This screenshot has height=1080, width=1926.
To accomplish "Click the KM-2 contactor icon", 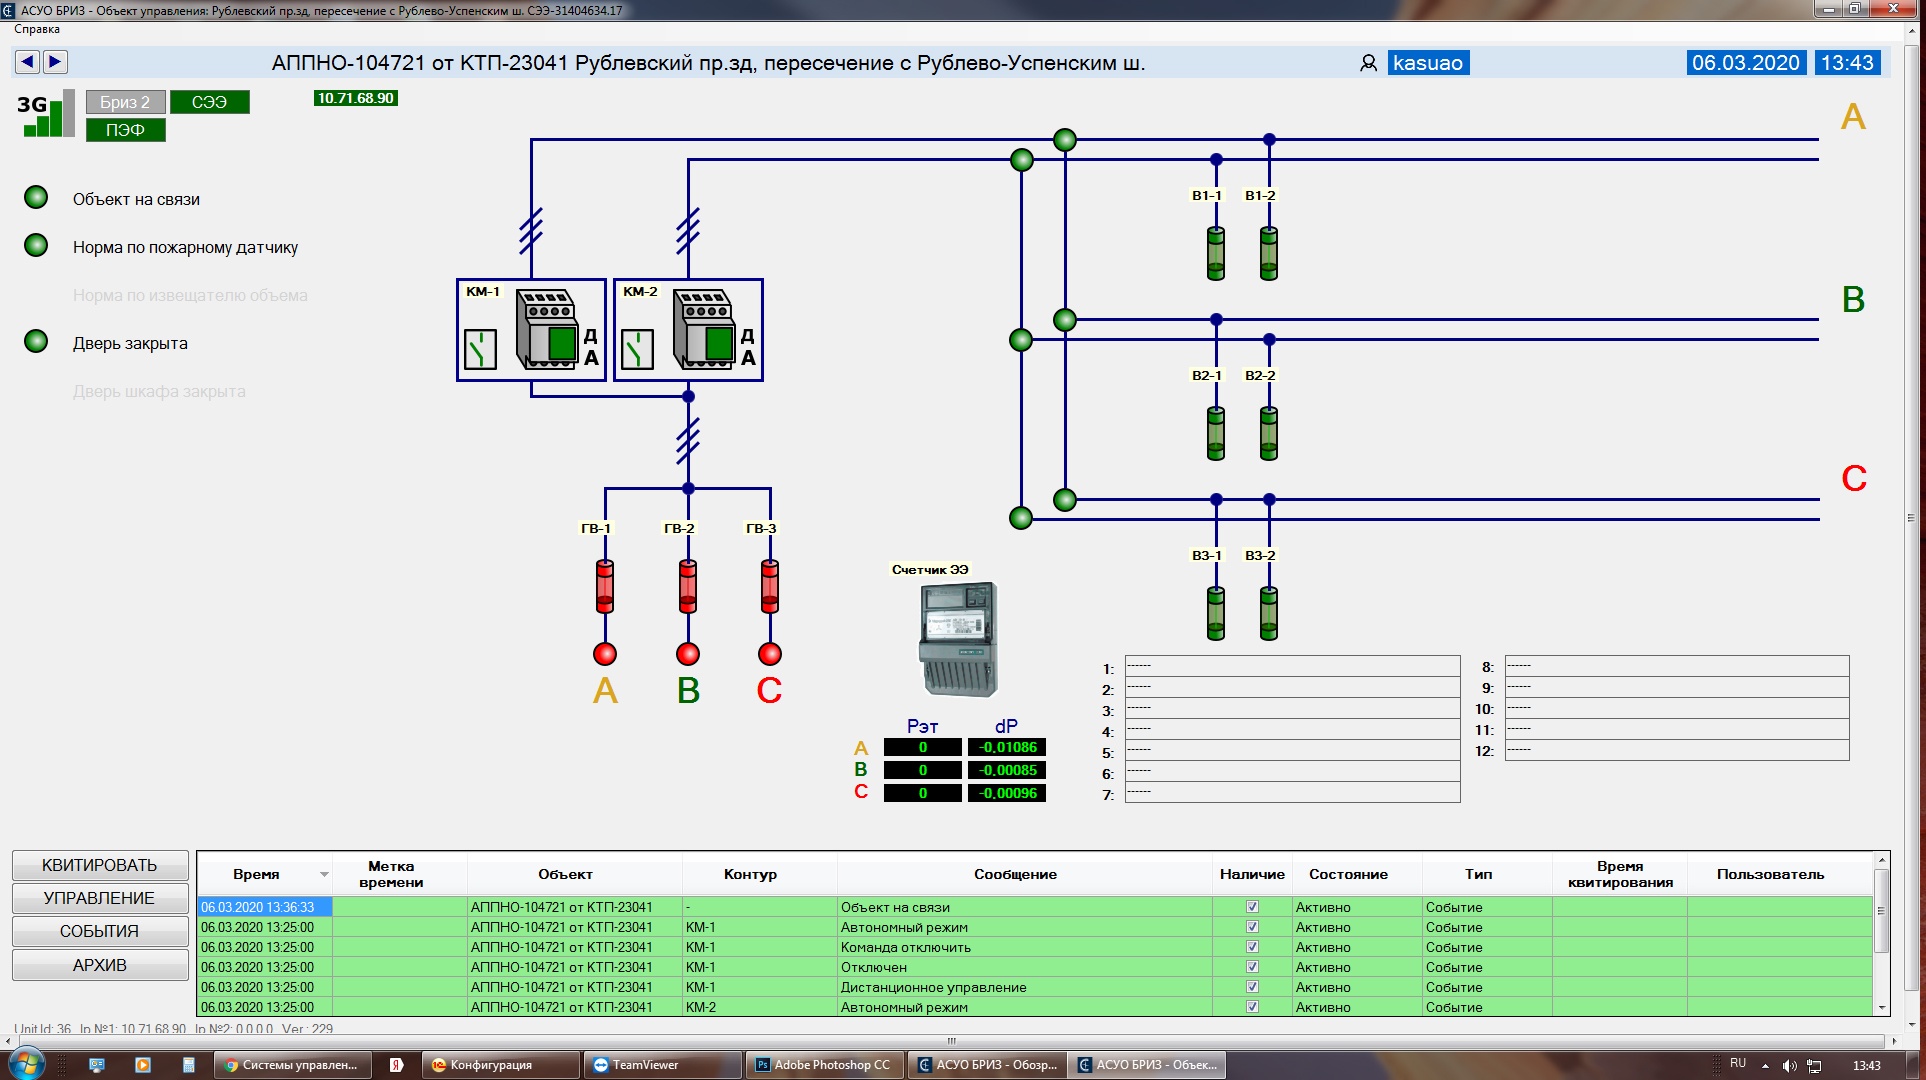I will coord(704,329).
